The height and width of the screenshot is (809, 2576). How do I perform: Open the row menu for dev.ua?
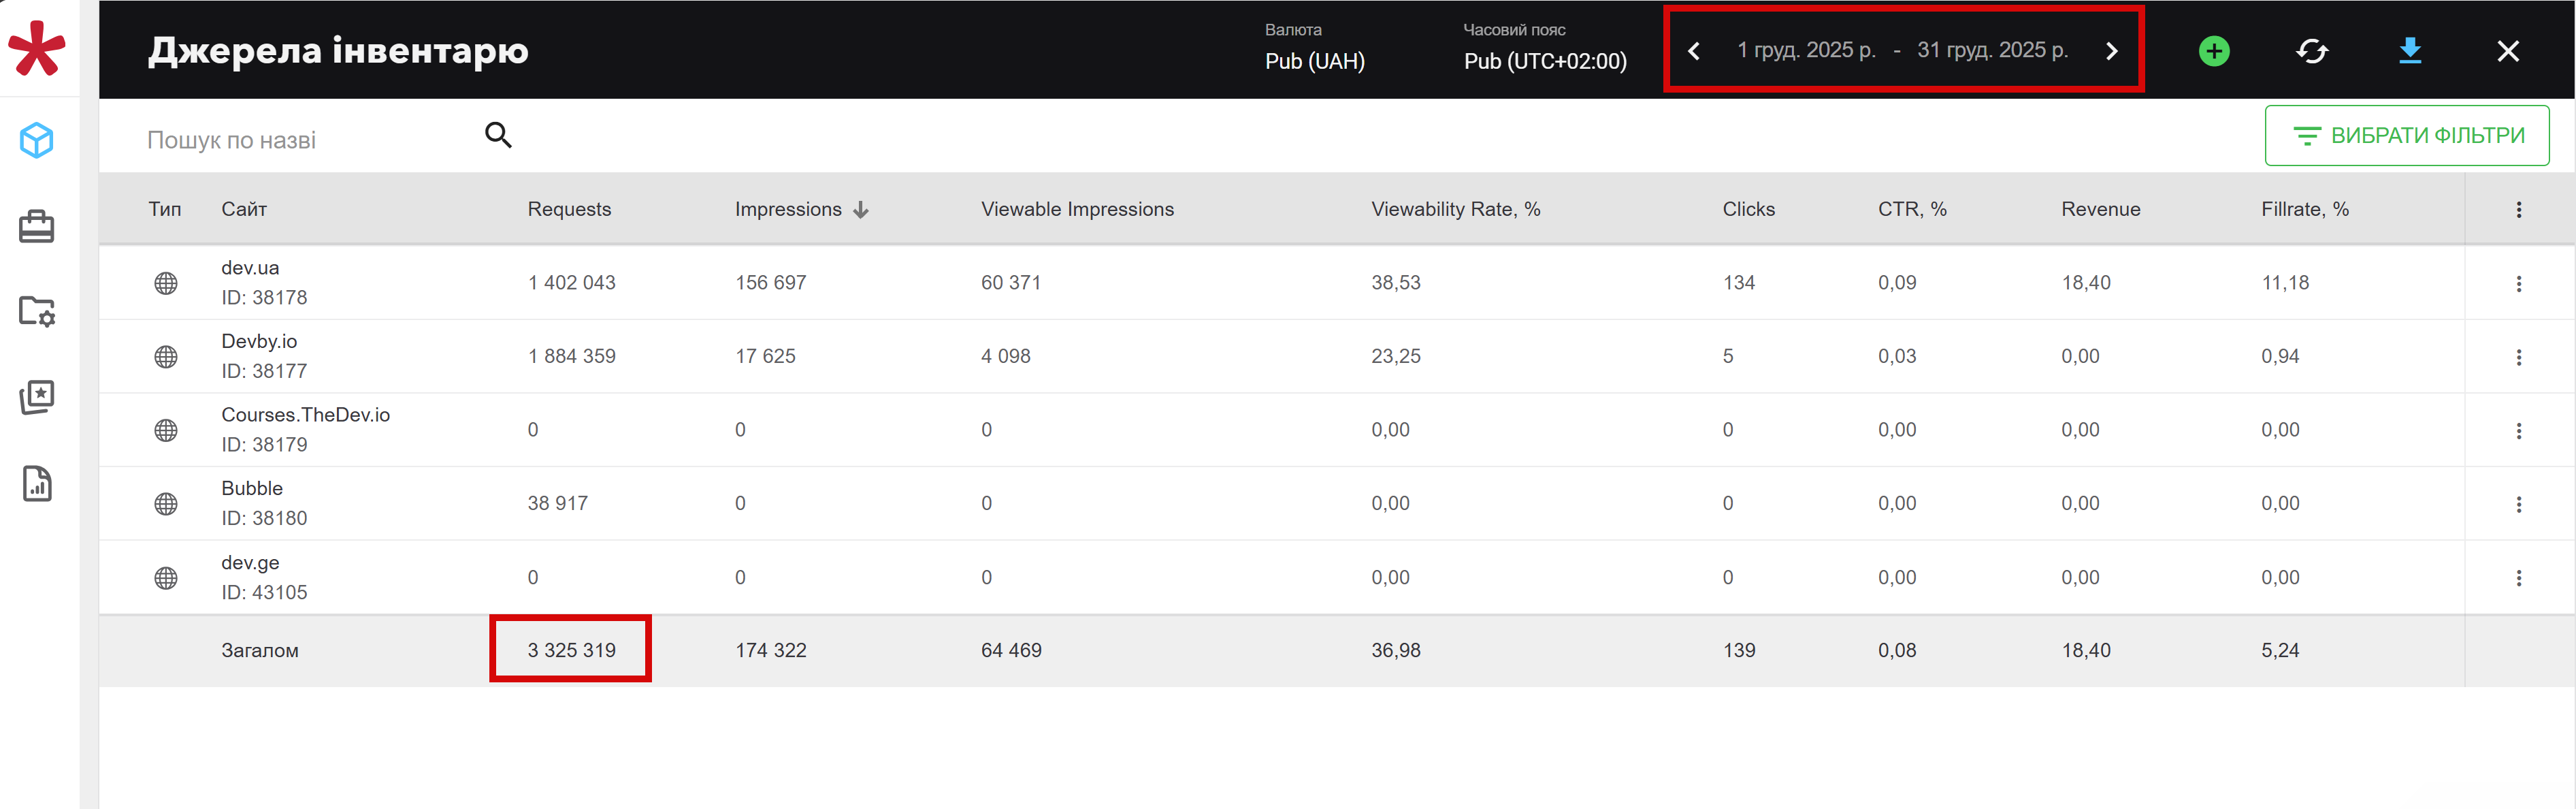(x=2518, y=283)
